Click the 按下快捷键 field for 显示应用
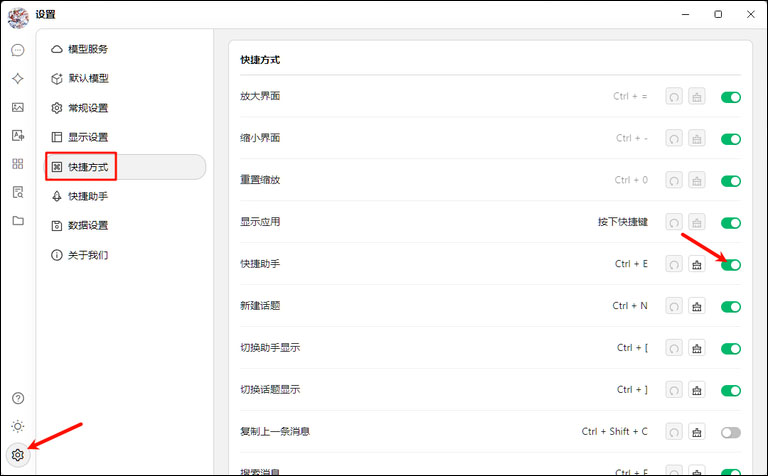This screenshot has height=476, width=768. (x=623, y=223)
